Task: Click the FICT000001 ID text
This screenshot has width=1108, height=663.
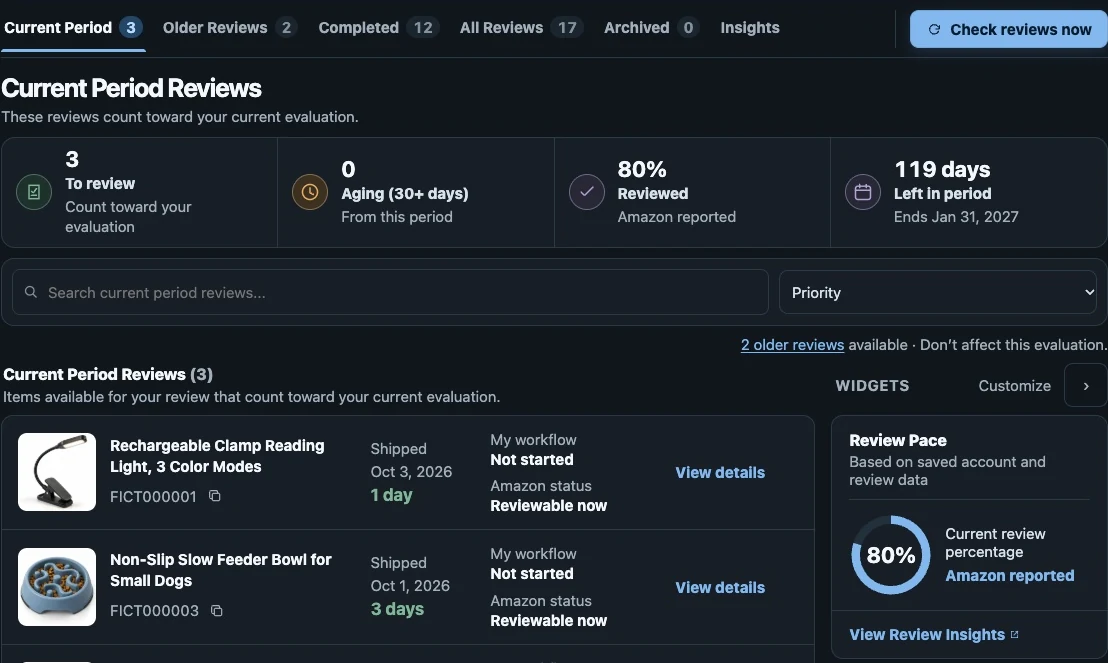Action: point(153,497)
